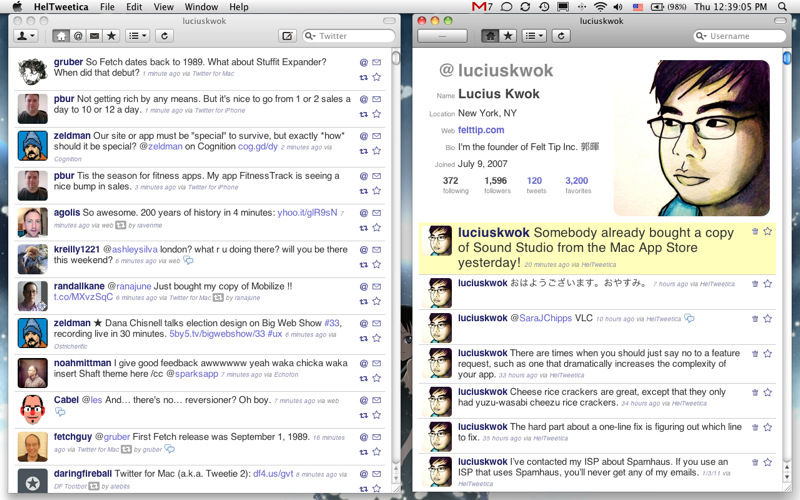The height and width of the screenshot is (500, 800).
Task: Retweet pbur's FitnessTrack tweet
Action: click(x=364, y=191)
